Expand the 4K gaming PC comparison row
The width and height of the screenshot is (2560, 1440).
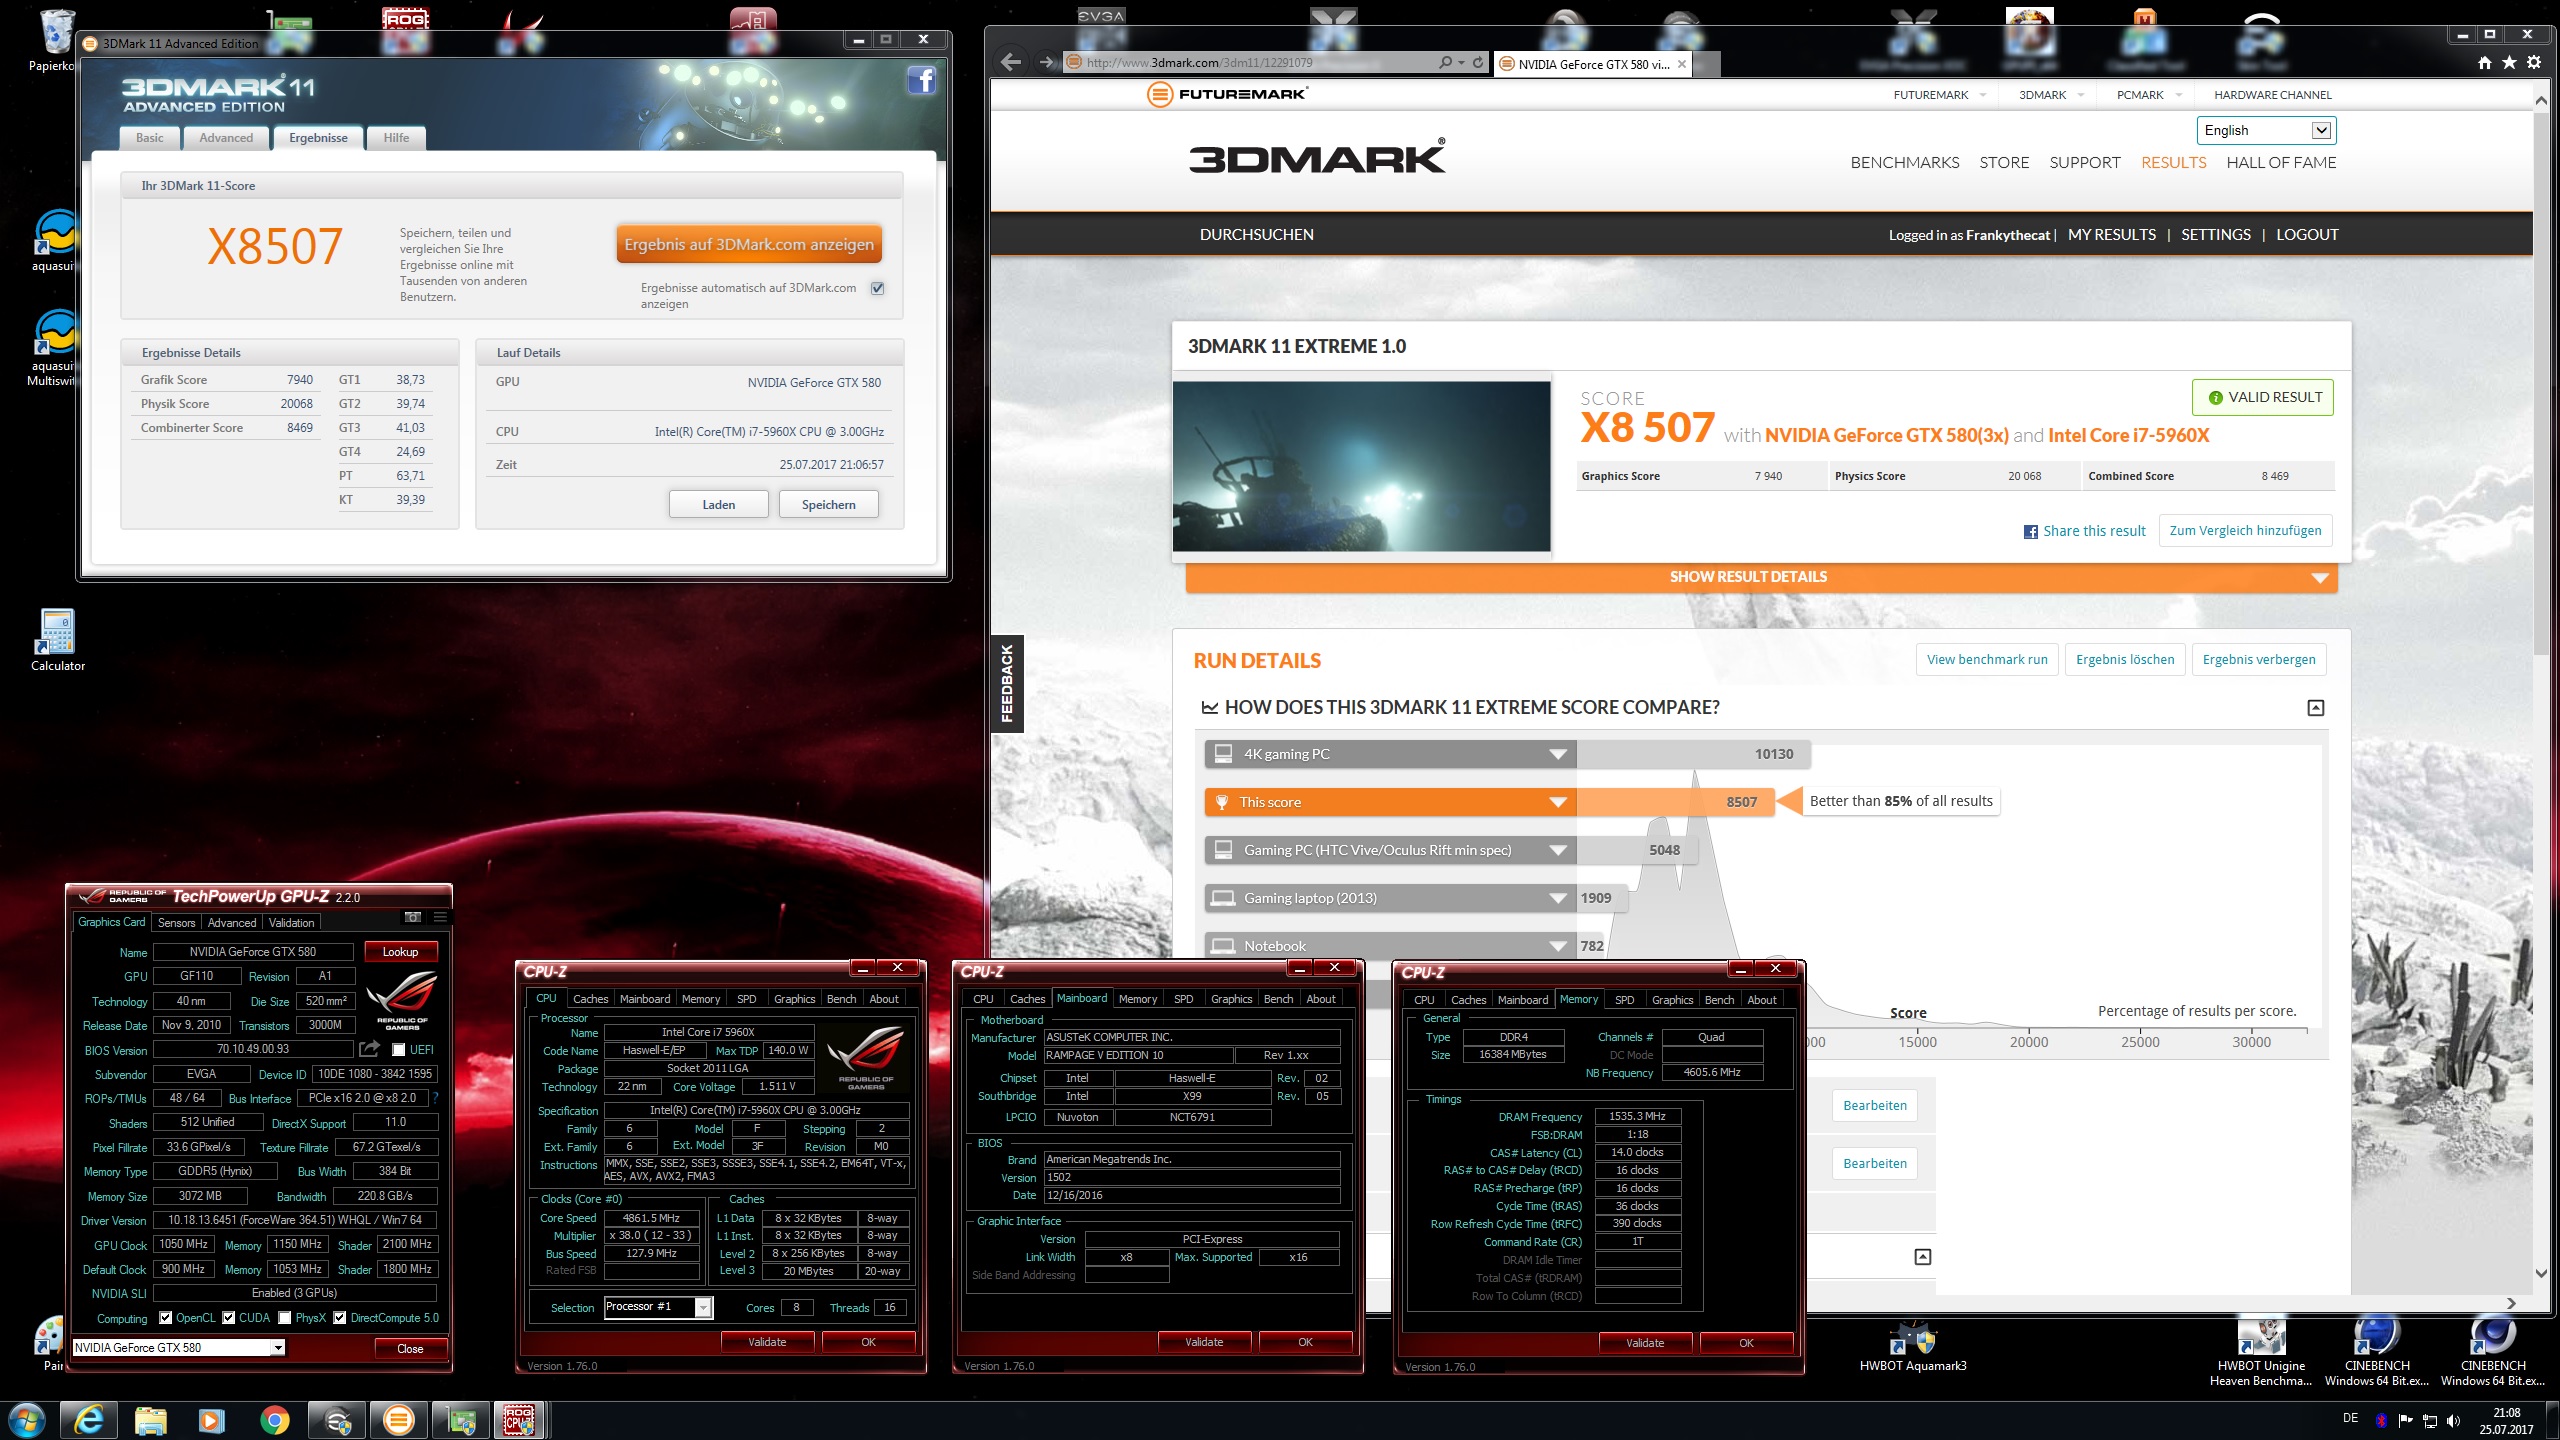click(x=1390, y=754)
